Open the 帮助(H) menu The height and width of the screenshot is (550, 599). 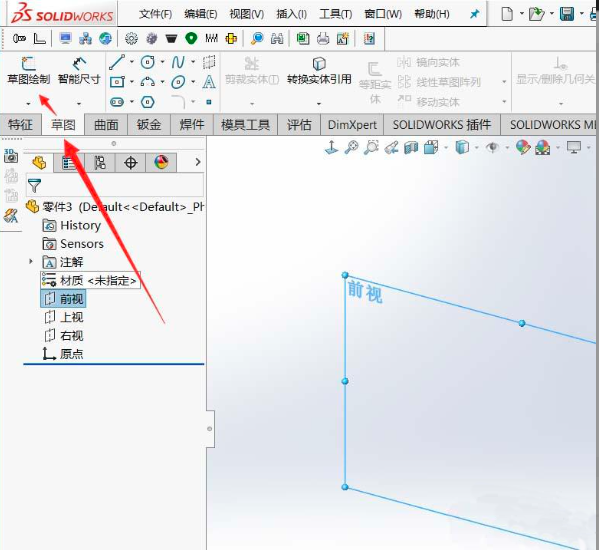432,14
